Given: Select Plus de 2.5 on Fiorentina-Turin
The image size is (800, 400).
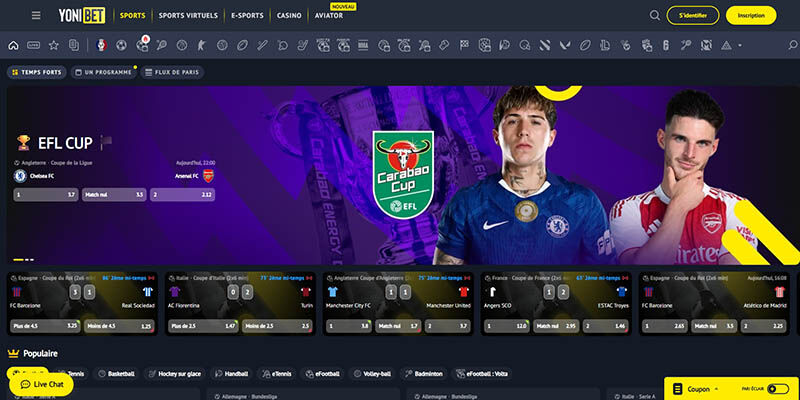Looking at the screenshot, I should pyautogui.click(x=203, y=327).
